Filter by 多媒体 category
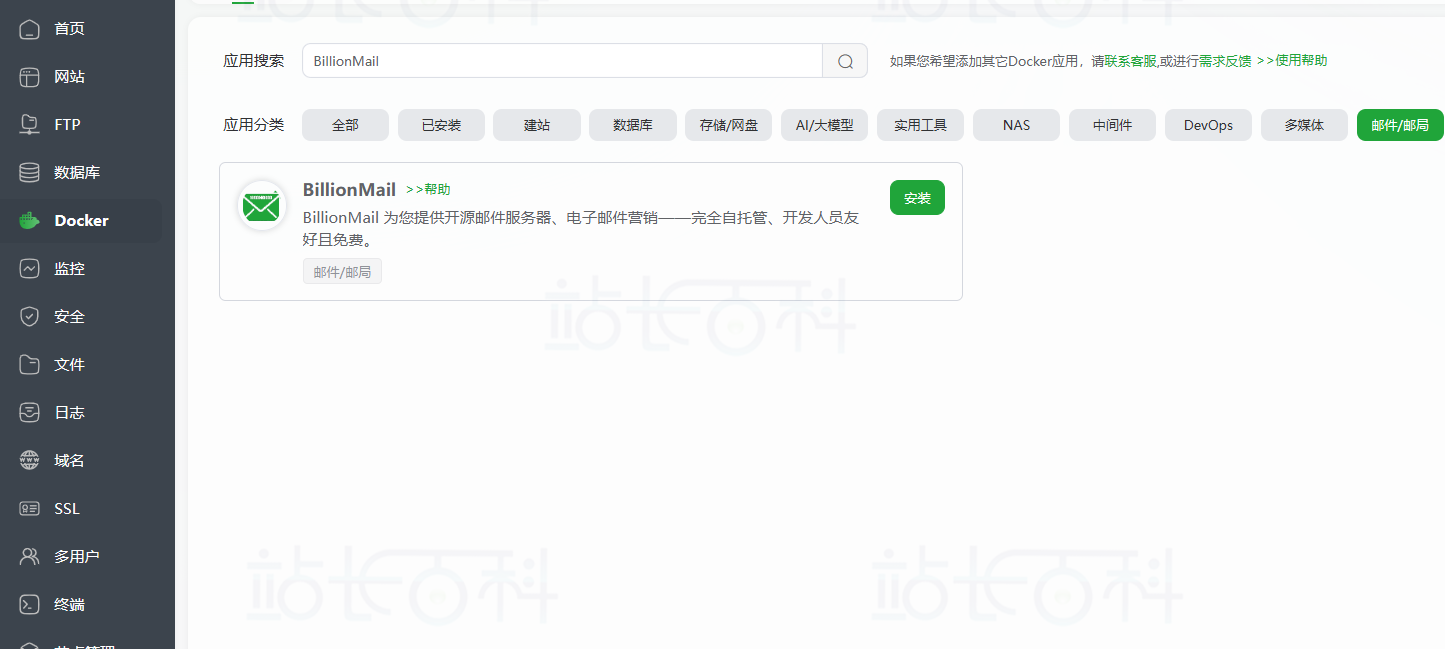This screenshot has width=1445, height=649. click(1304, 125)
